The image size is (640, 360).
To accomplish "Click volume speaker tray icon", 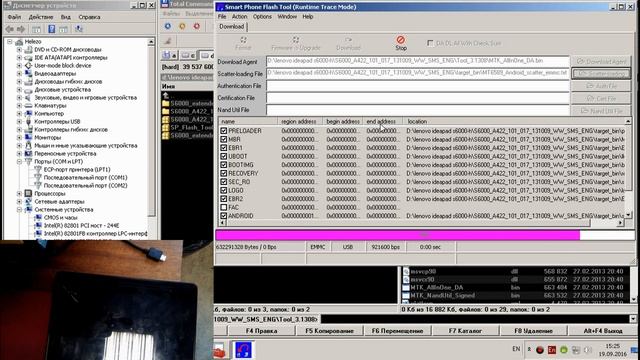I will coord(588,350).
